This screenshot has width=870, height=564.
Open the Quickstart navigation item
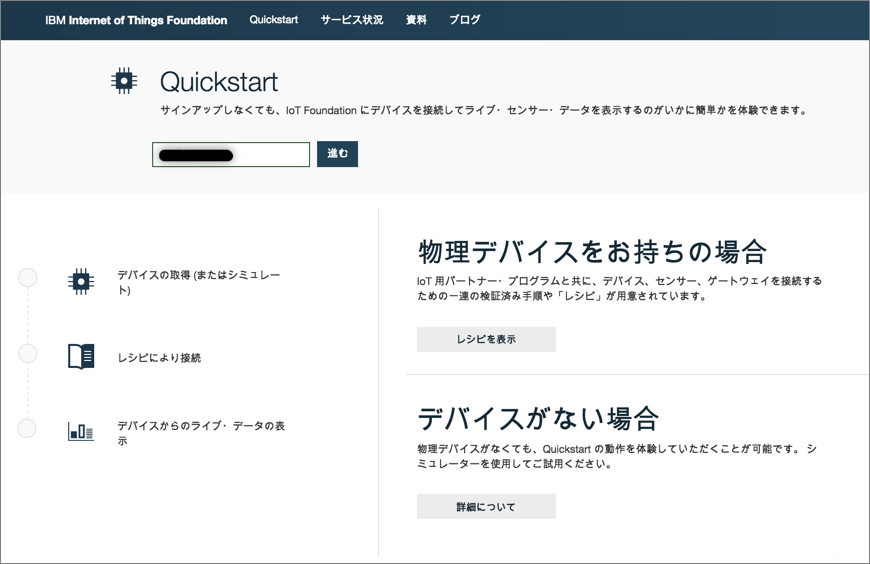click(274, 19)
